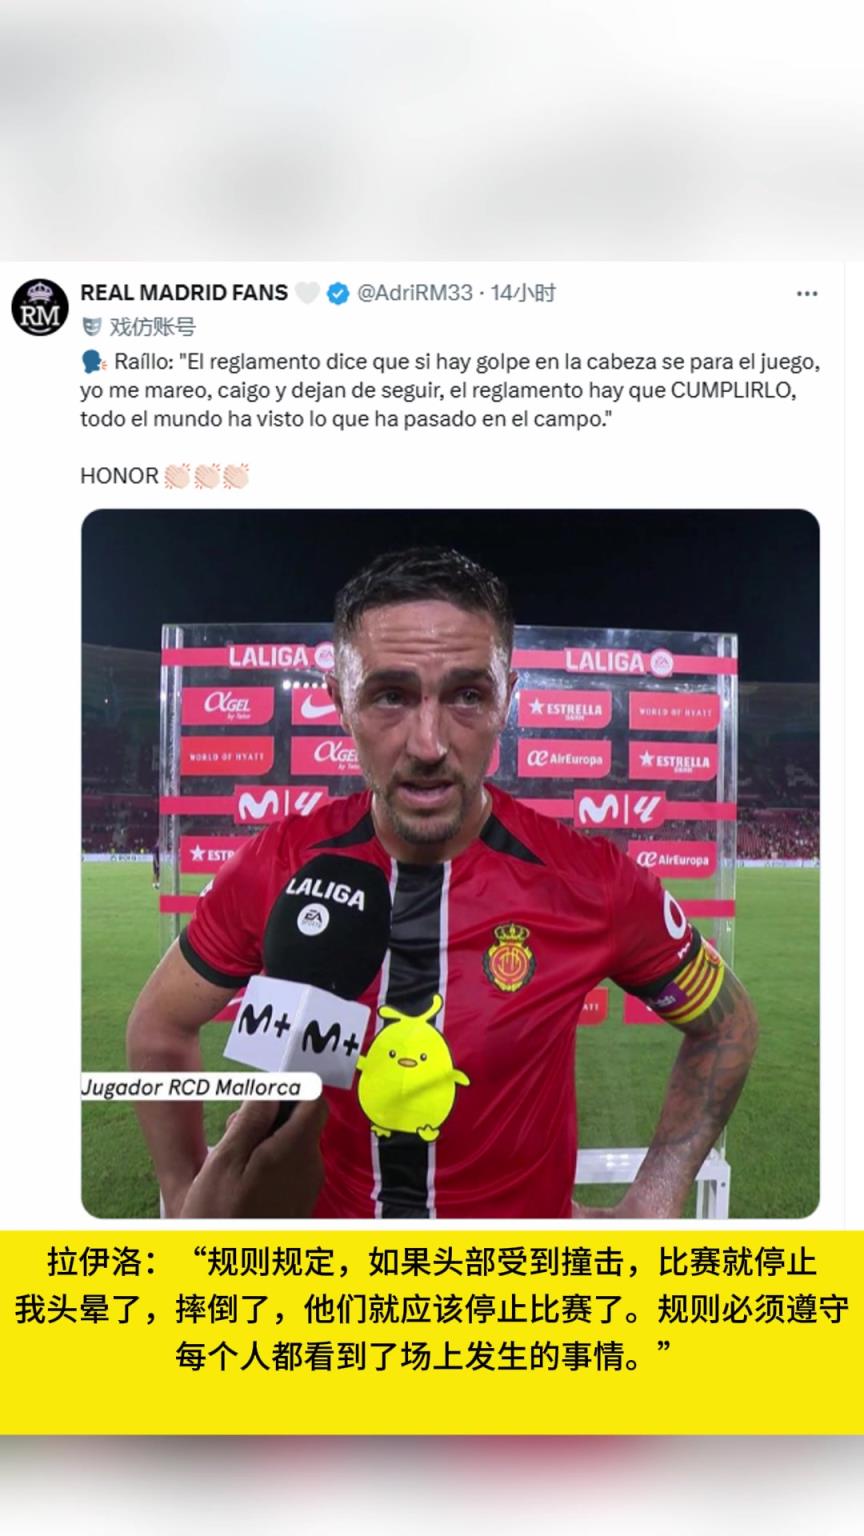The image size is (864, 1536).
Task: Click the parody account mask icon
Action: point(91,326)
